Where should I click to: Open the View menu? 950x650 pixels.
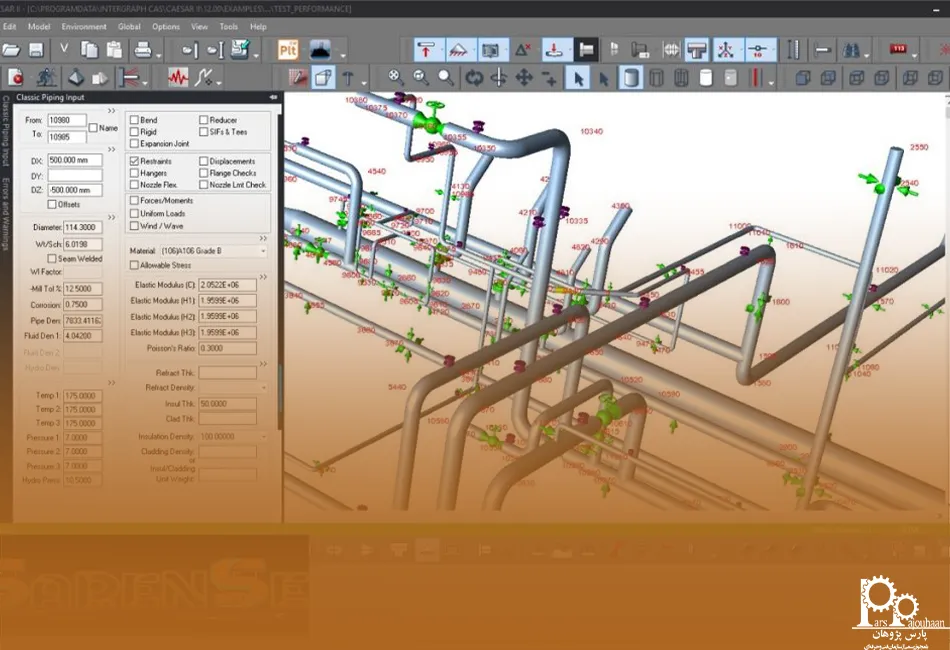pos(199,27)
